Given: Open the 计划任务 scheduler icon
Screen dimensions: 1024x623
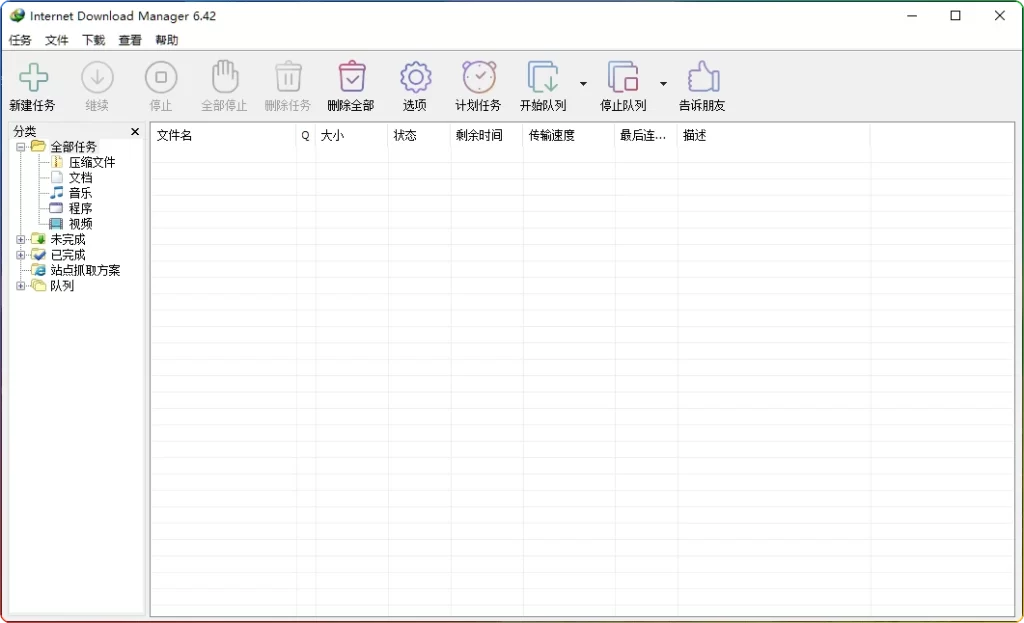Looking at the screenshot, I should click(x=479, y=85).
